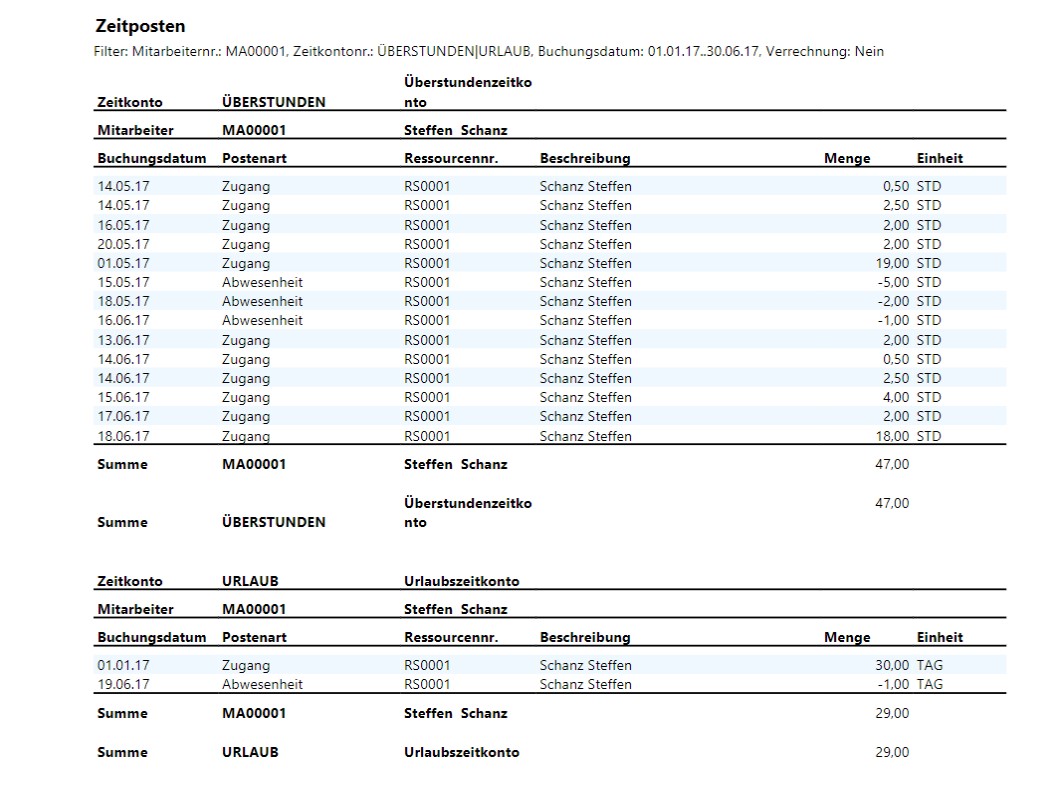
Task: Click the date 01.01.17 in URLAUB table
Action: point(123,665)
